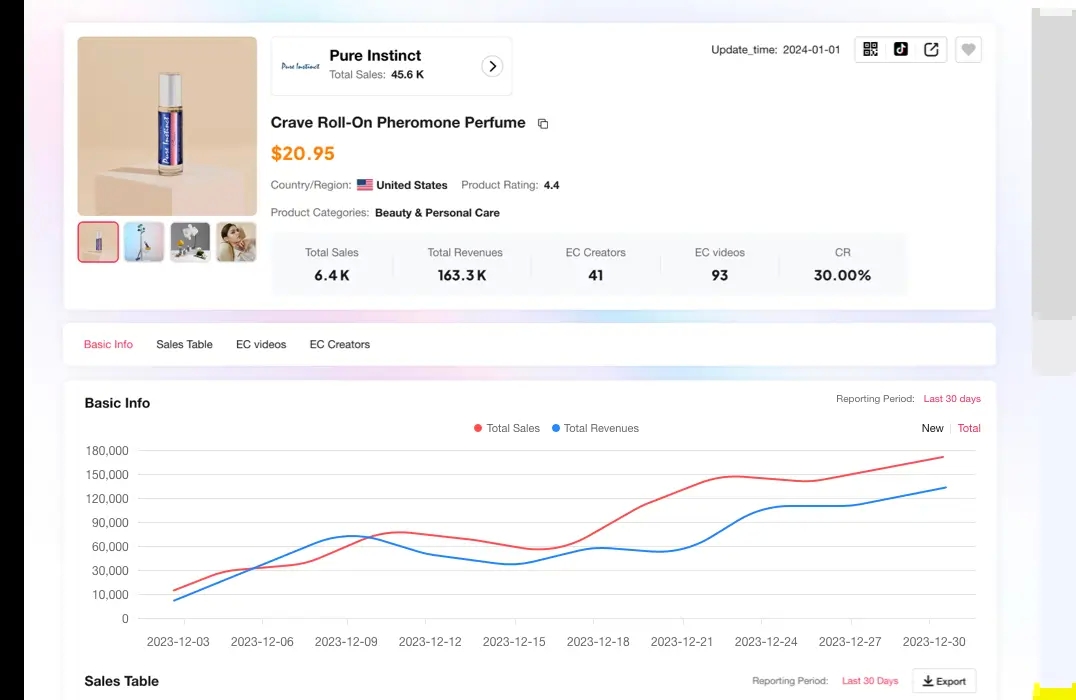Click the download icon on Export

coord(928,681)
